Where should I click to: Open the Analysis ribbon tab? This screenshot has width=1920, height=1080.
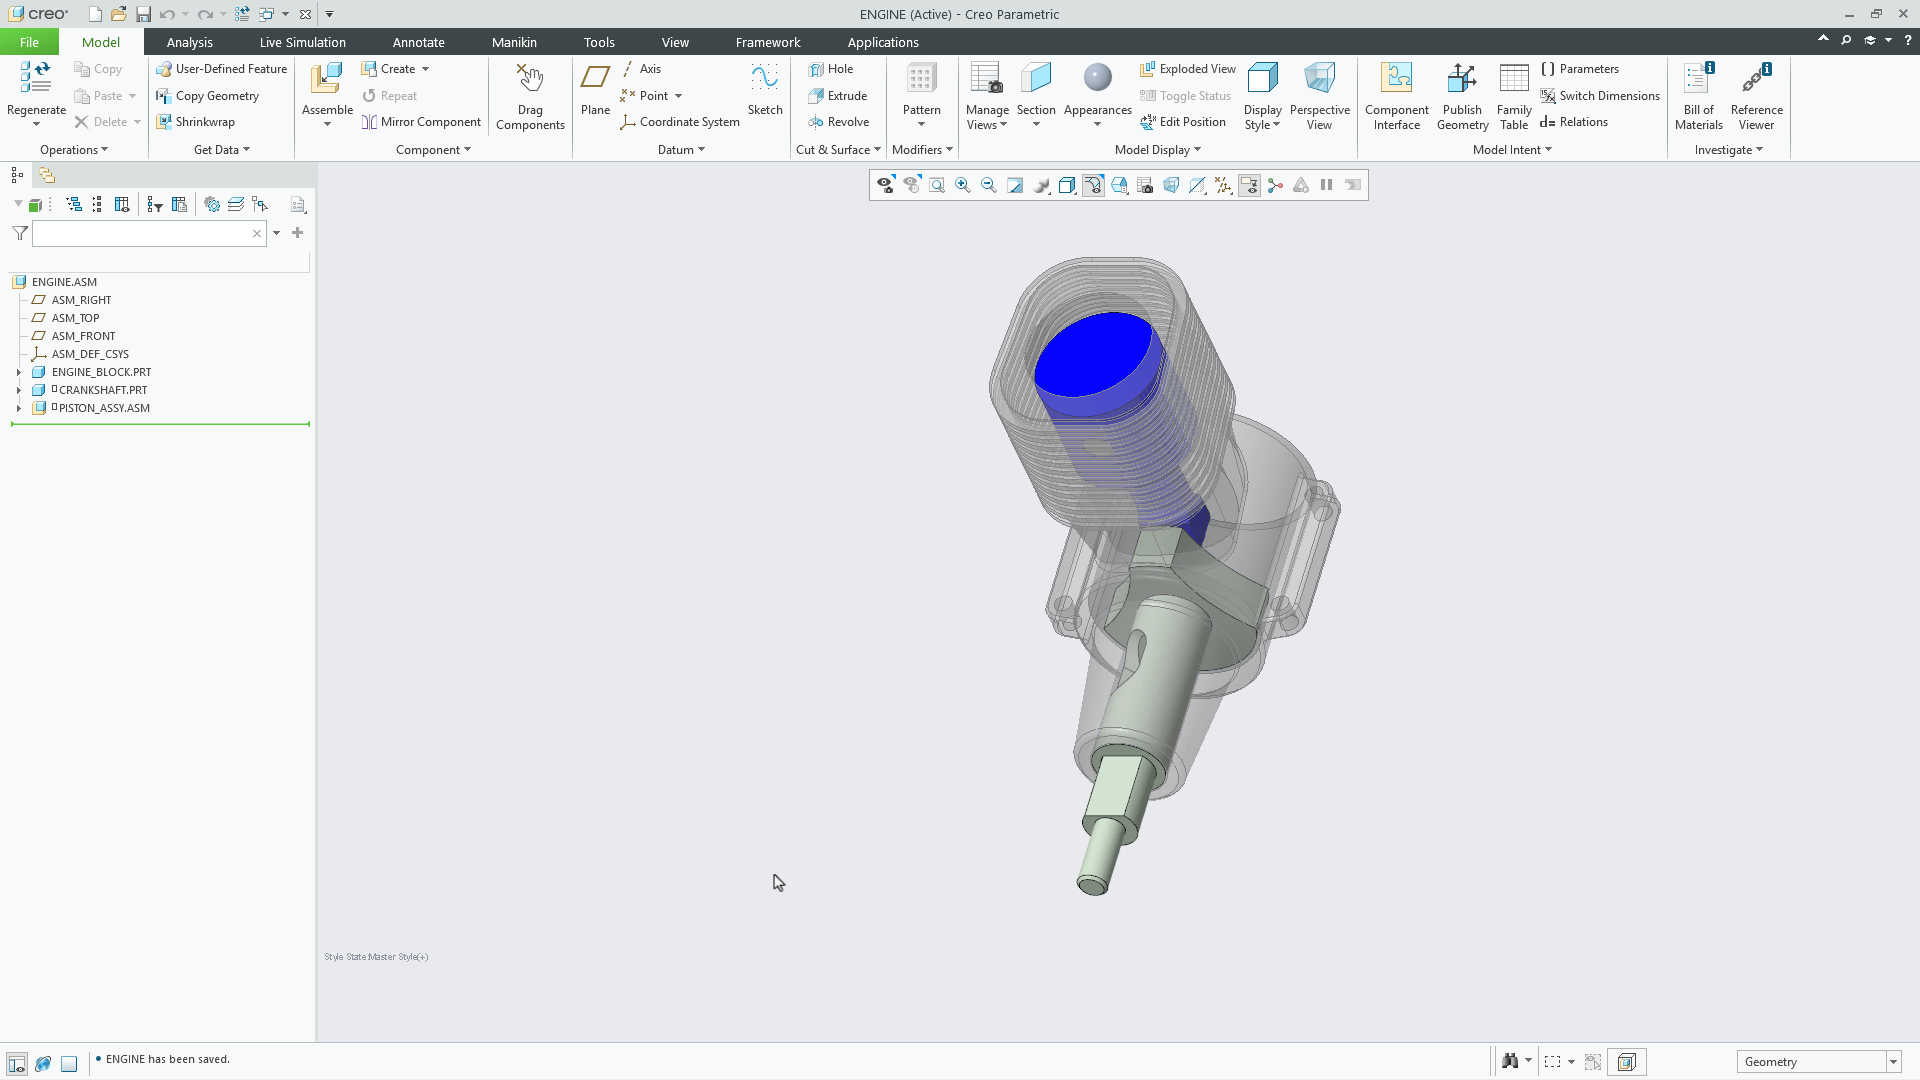tap(190, 42)
